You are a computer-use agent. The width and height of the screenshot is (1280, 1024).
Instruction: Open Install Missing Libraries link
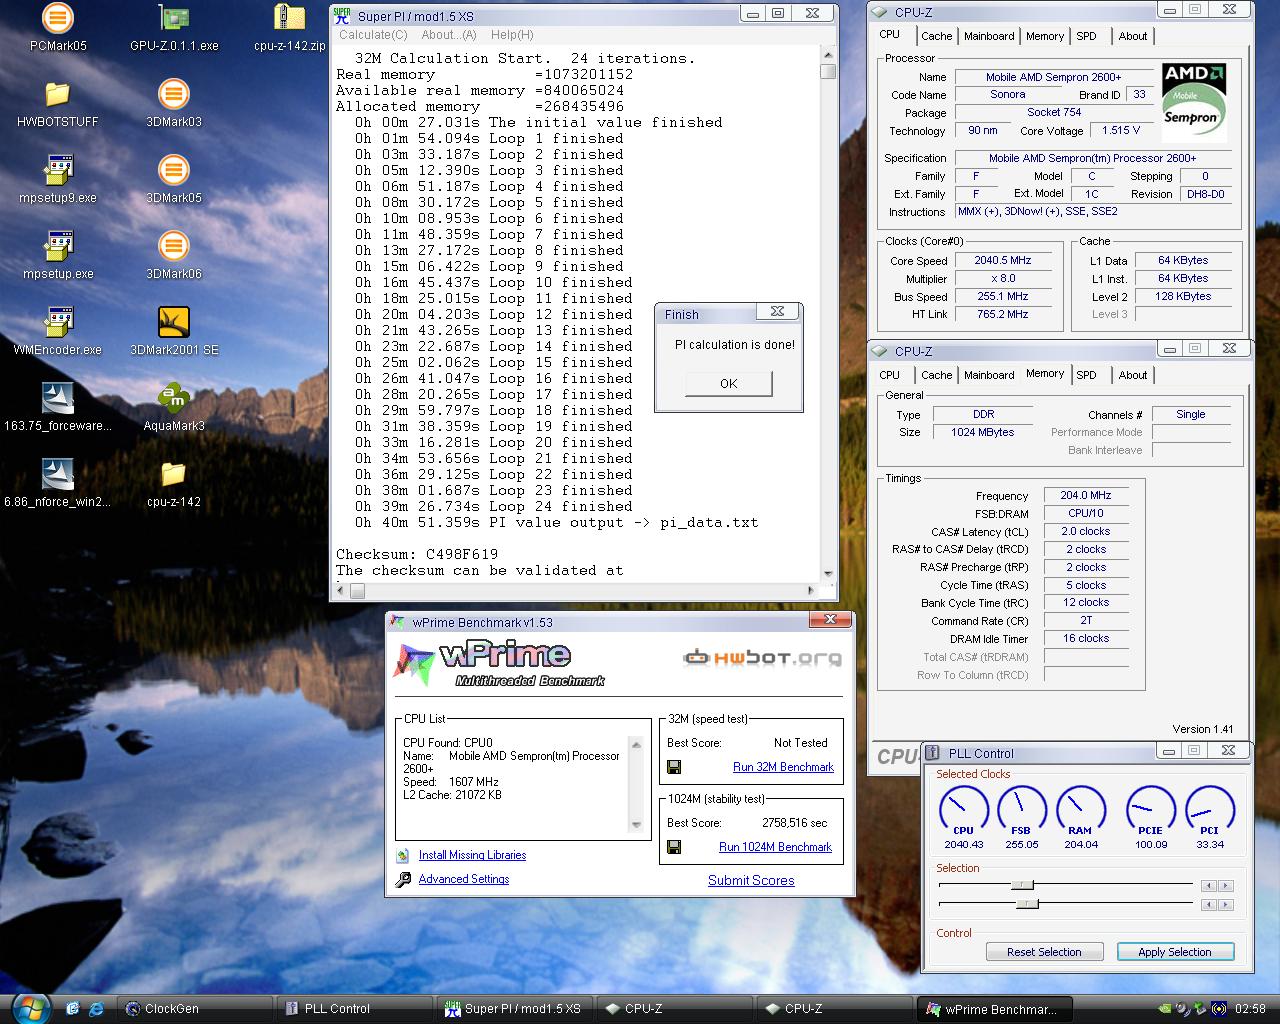tap(472, 855)
